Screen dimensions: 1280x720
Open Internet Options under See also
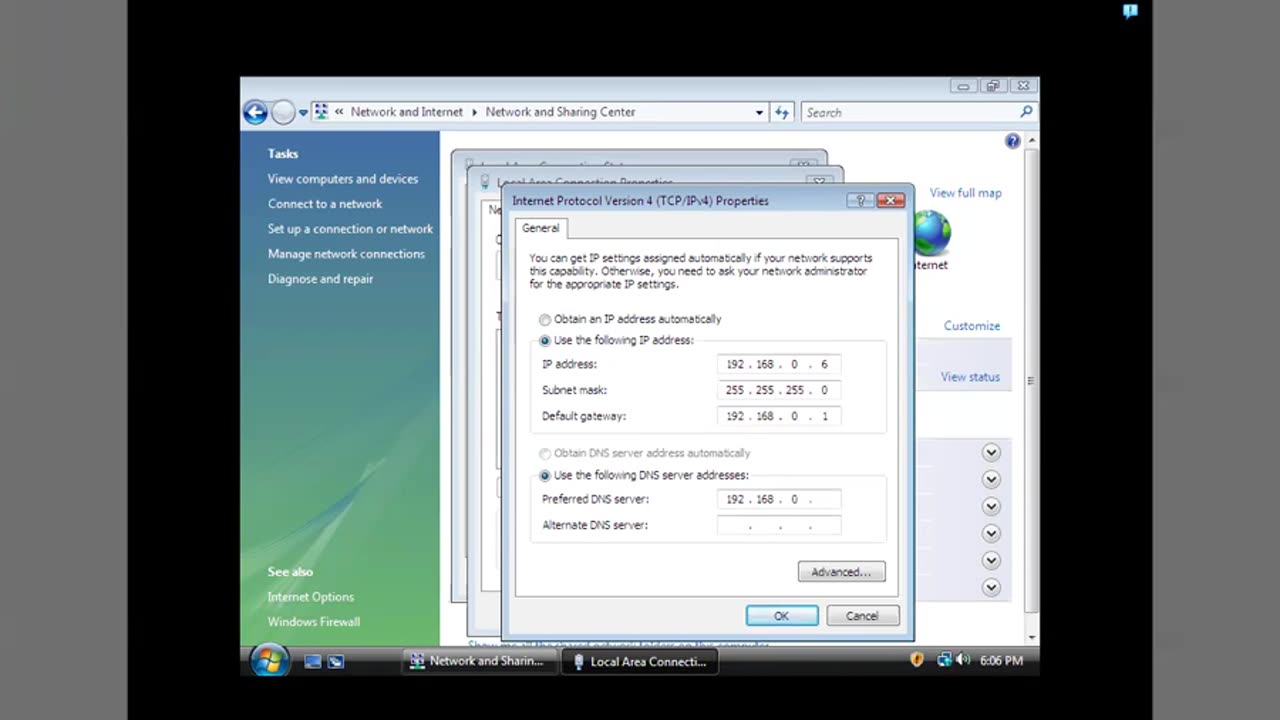(311, 597)
